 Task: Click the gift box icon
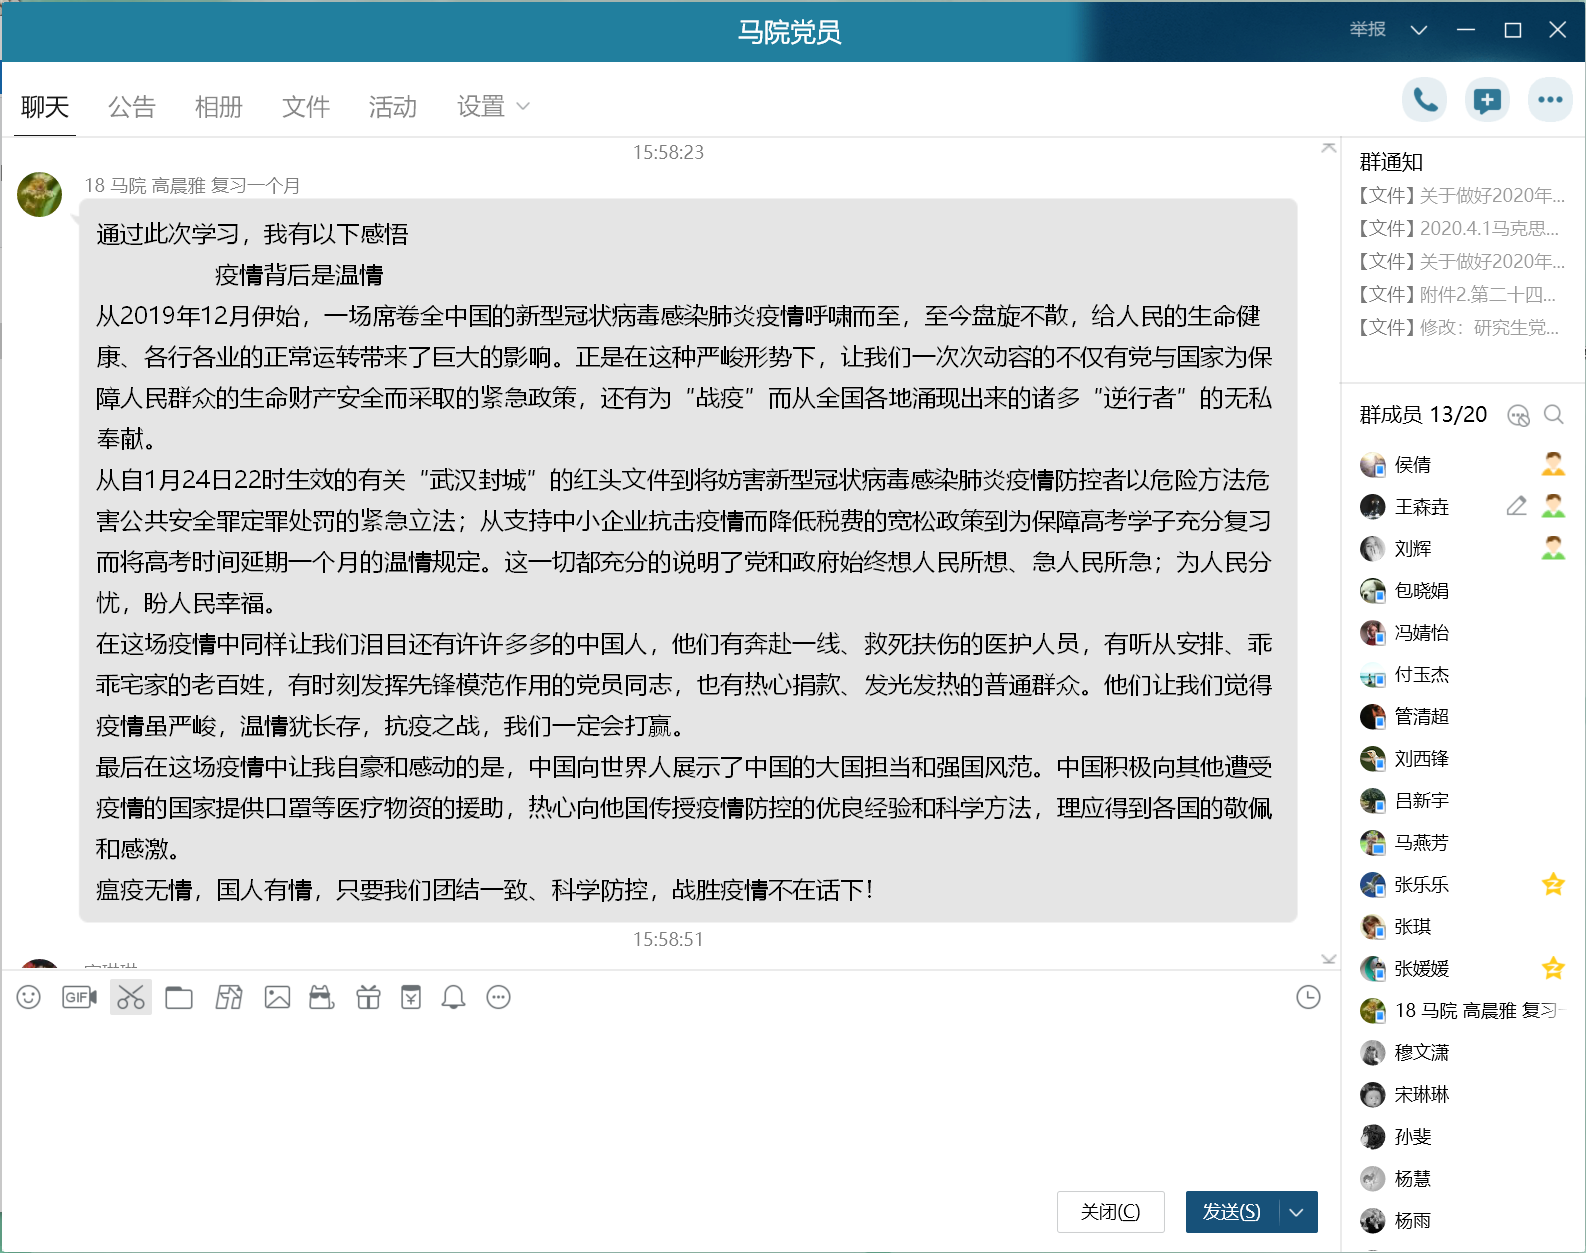368,997
